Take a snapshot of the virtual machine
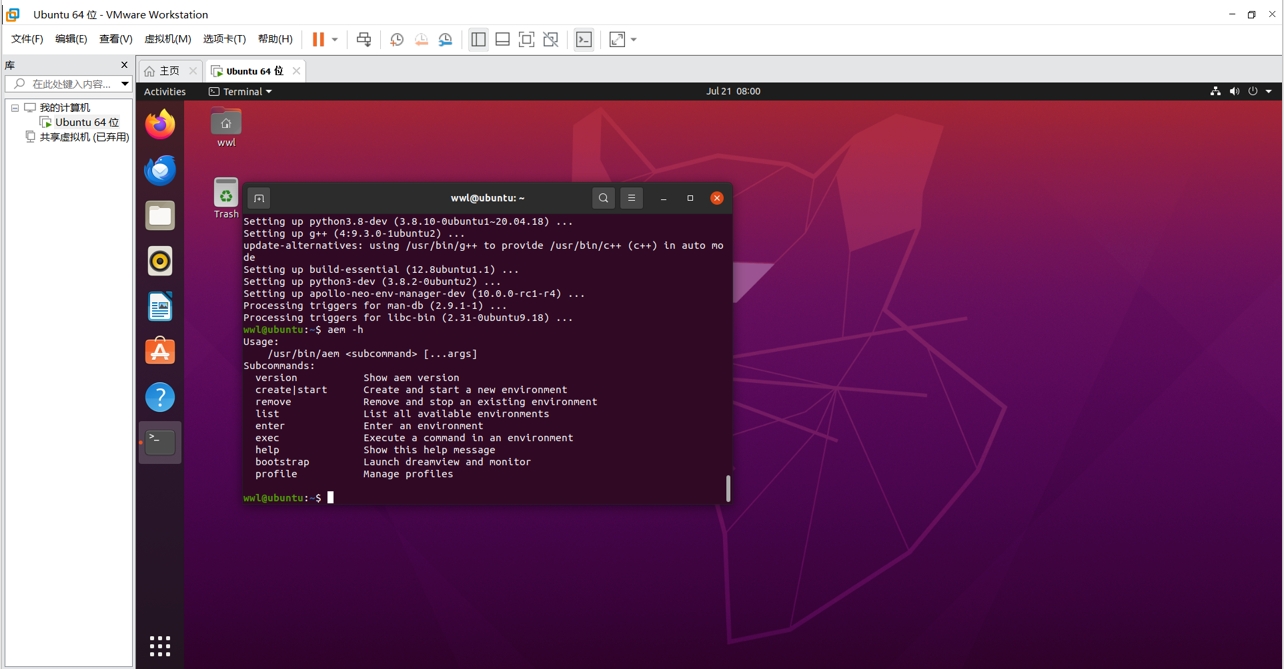Image resolution: width=1284 pixels, height=669 pixels. pyautogui.click(x=396, y=39)
